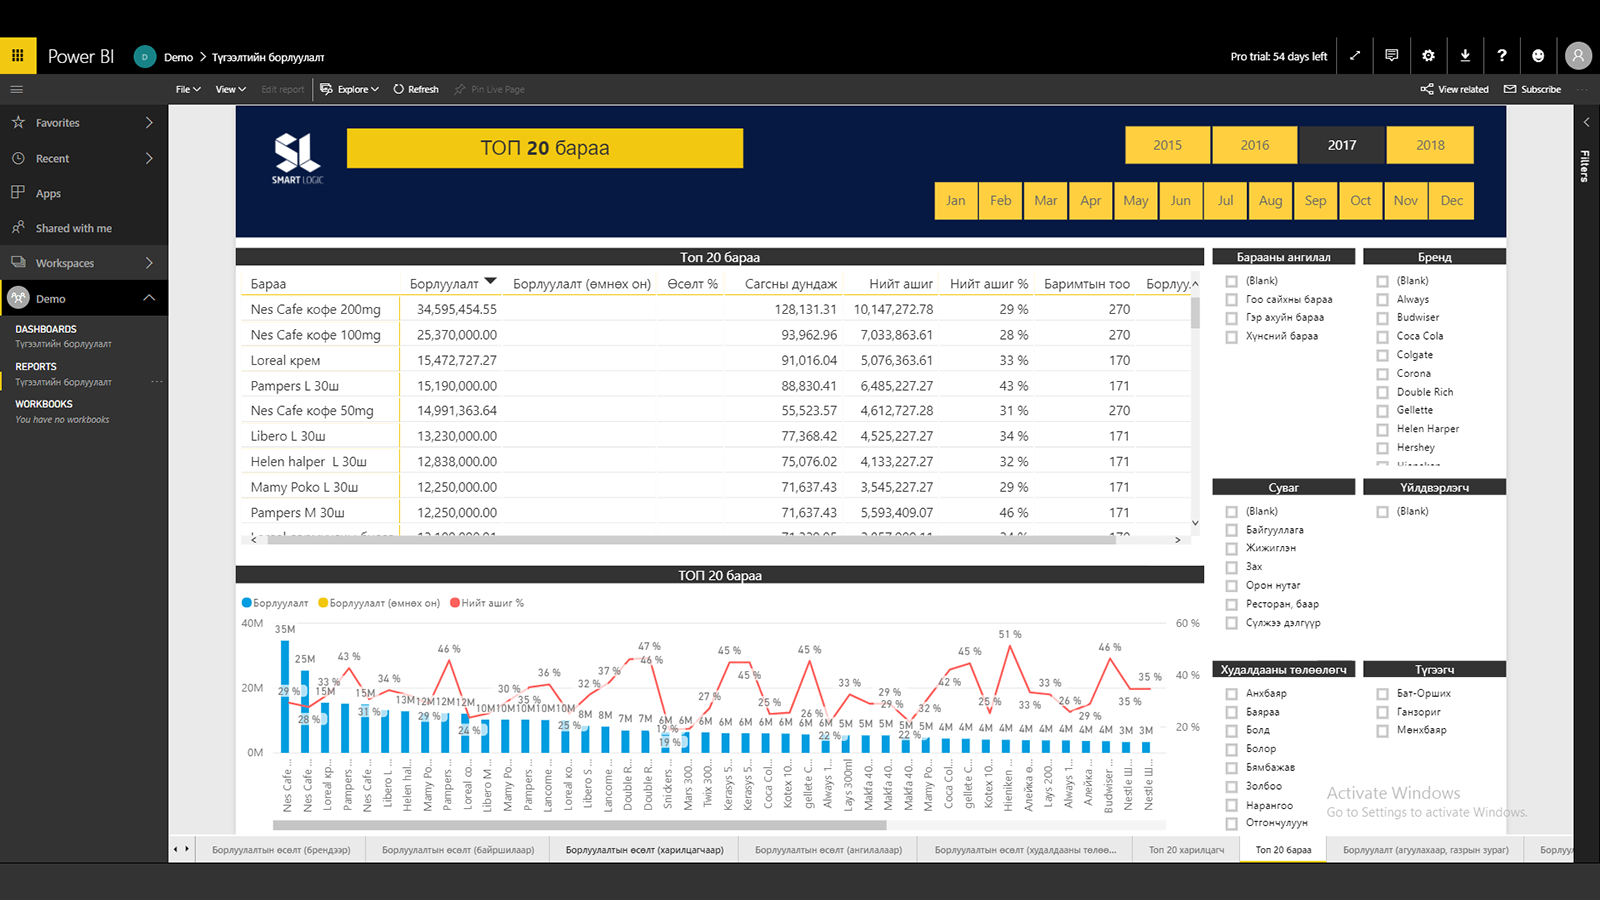Open user account avatar
1600x900 pixels.
[1578, 56]
